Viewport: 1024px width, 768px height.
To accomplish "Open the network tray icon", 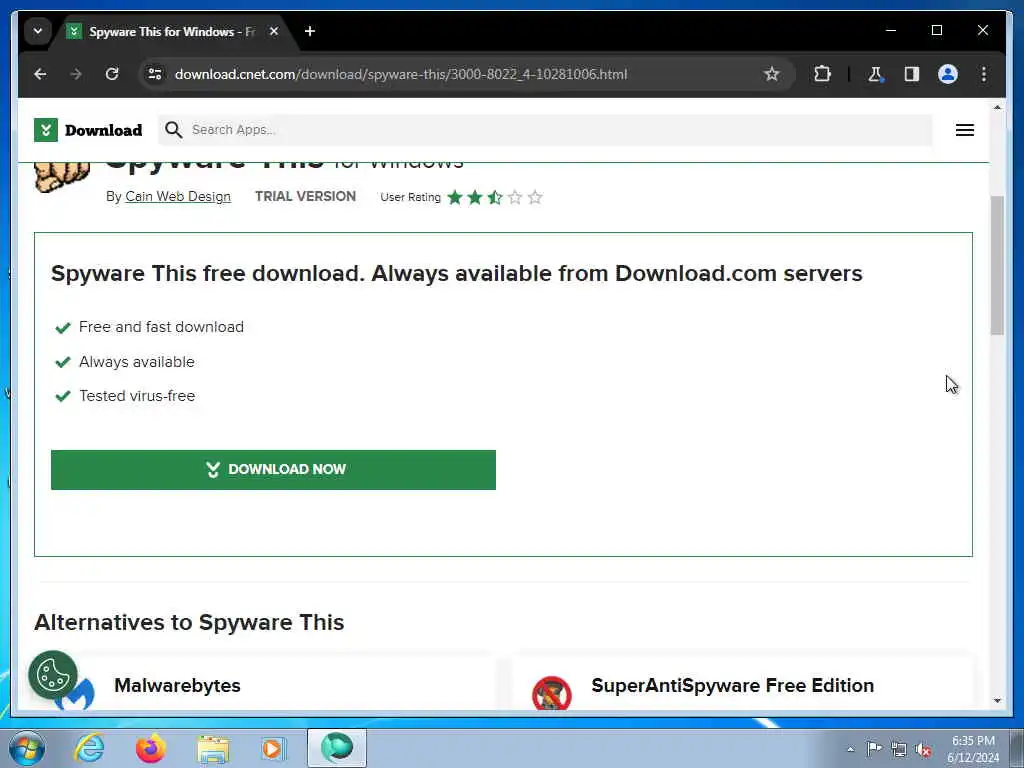I will 899,749.
